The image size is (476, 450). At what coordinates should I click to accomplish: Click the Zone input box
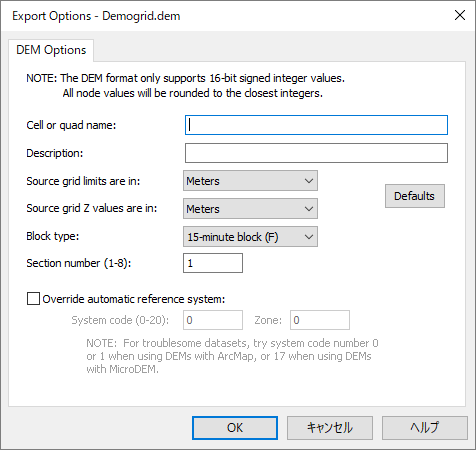[320, 320]
